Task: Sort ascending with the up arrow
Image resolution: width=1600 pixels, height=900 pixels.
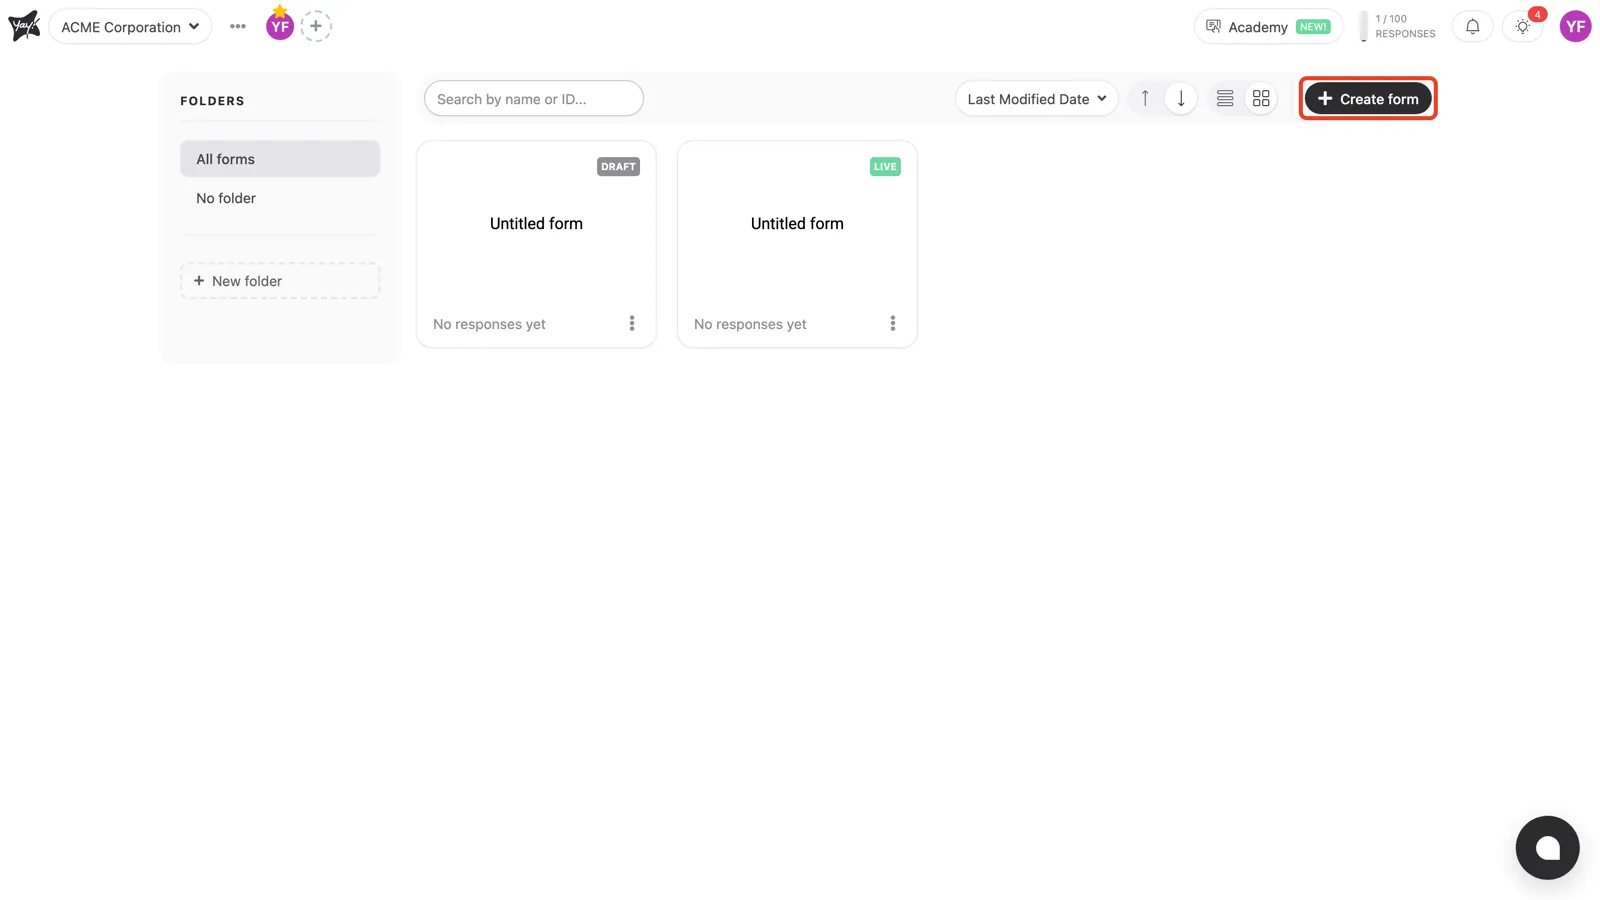Action: [1145, 98]
